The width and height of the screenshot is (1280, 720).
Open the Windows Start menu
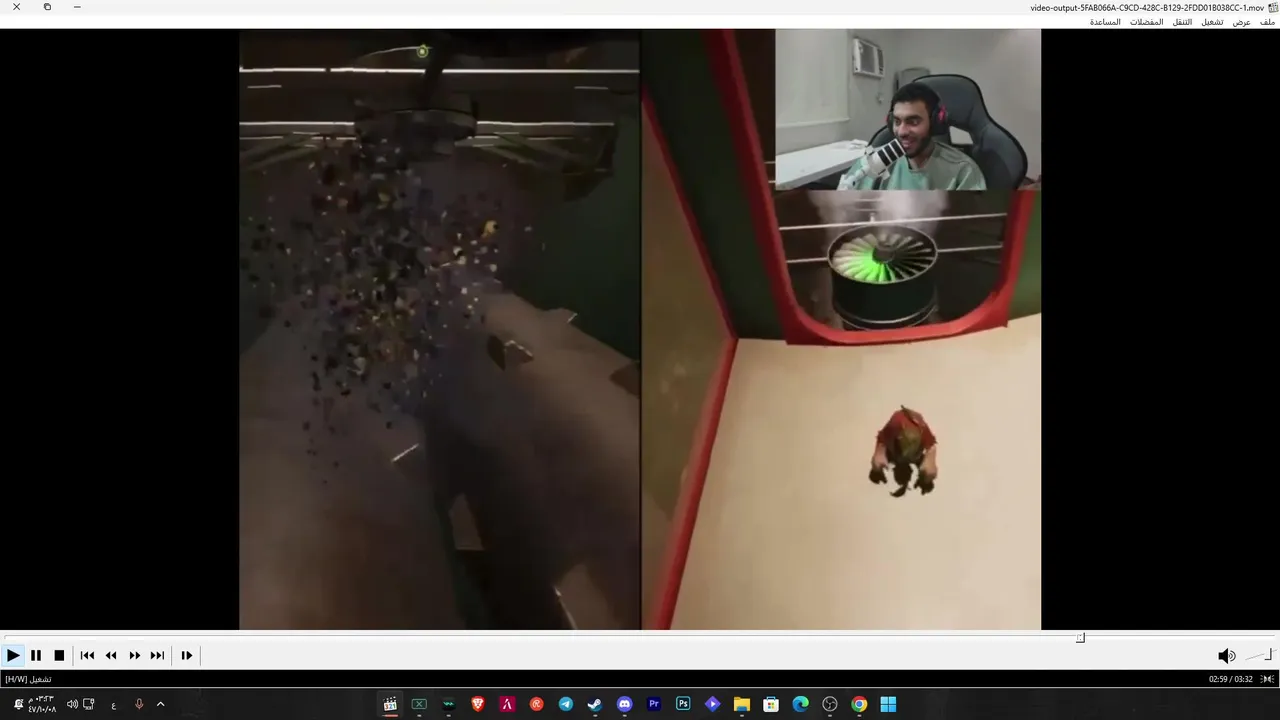pyautogui.click(x=888, y=704)
